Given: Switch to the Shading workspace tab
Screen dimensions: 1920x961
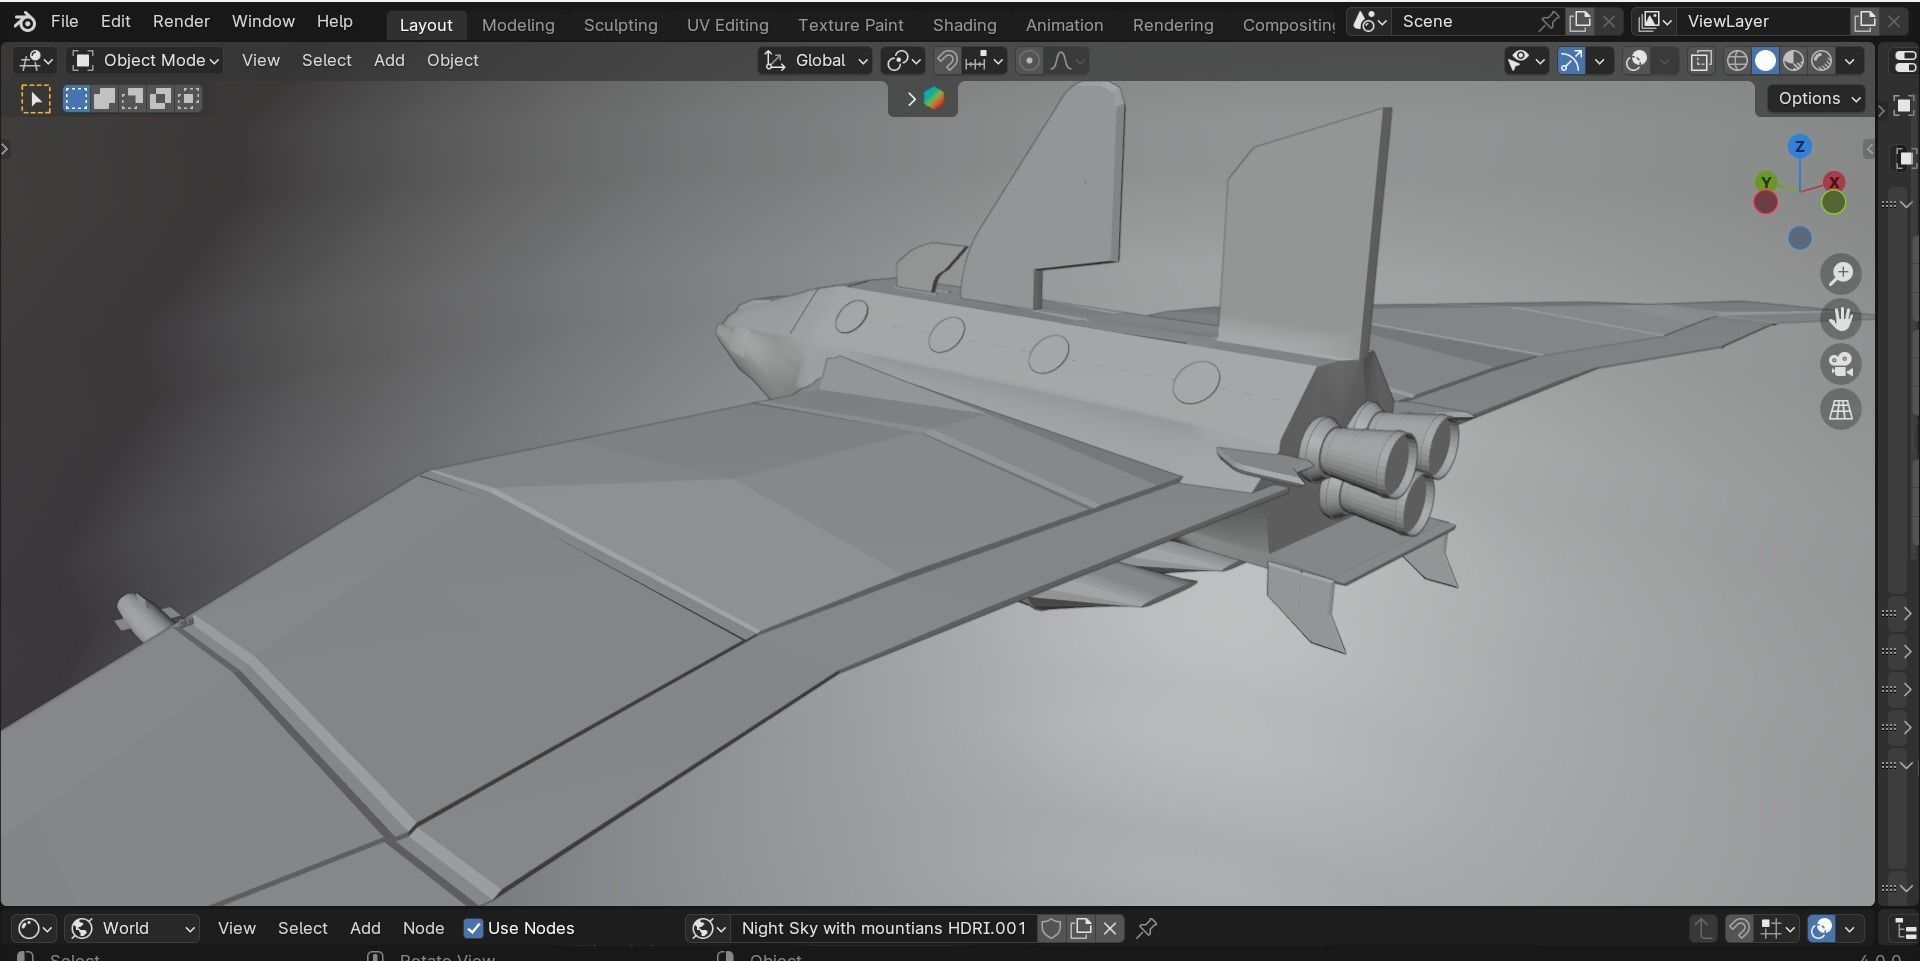Looking at the screenshot, I should click(x=964, y=25).
